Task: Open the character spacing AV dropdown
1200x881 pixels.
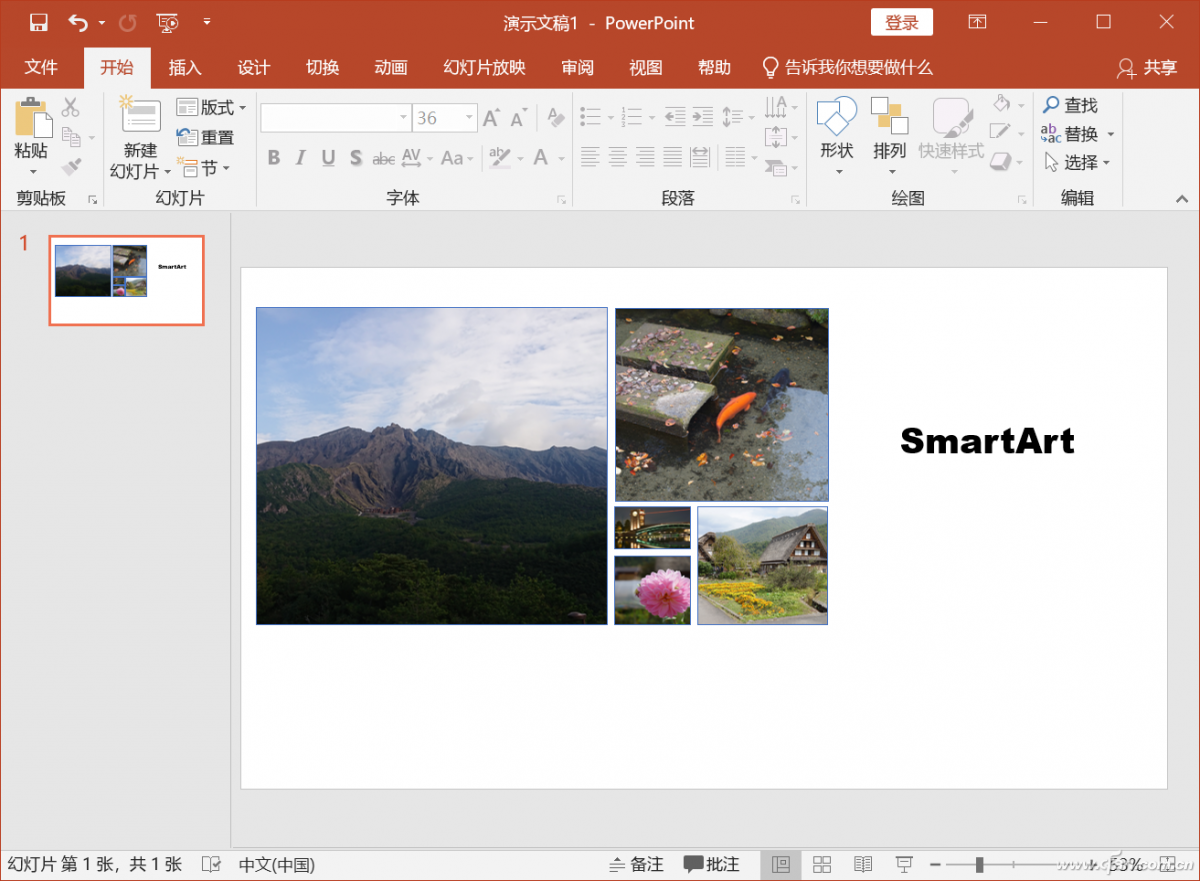Action: click(417, 157)
